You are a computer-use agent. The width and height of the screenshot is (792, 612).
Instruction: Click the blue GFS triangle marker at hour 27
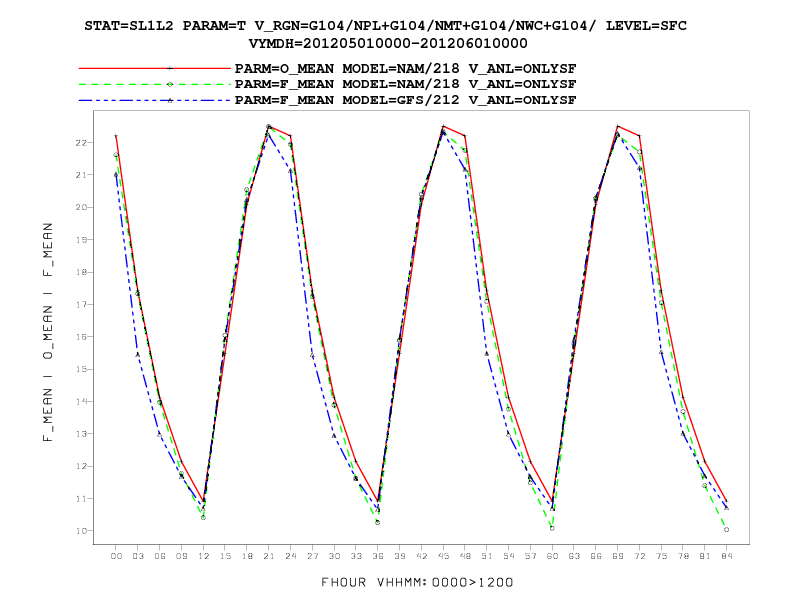point(312,355)
